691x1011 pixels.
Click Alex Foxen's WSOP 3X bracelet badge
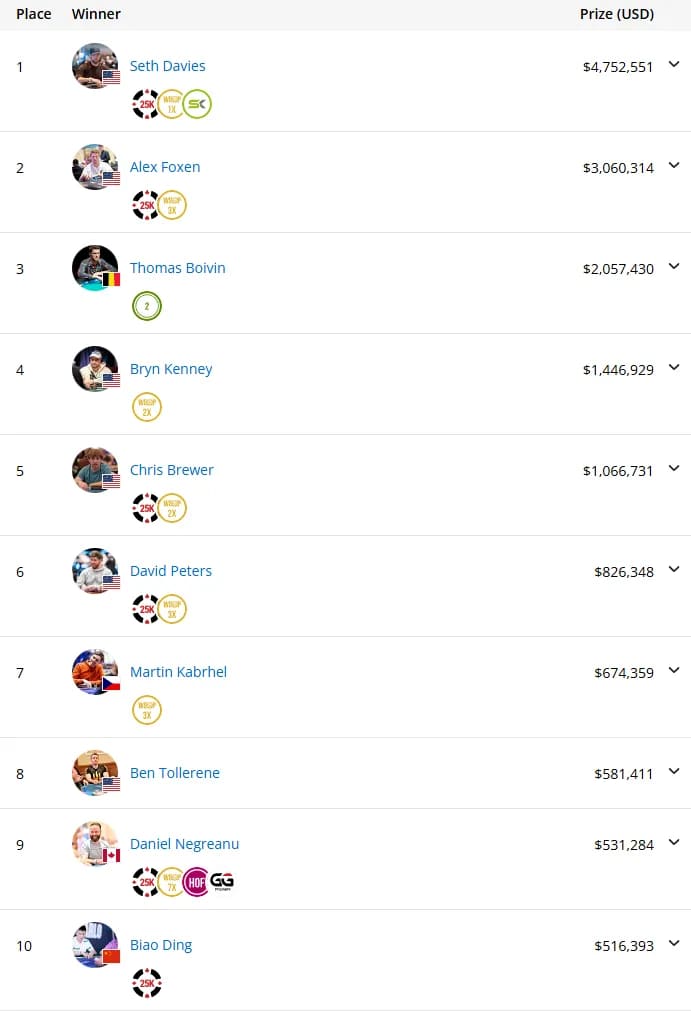tap(172, 205)
